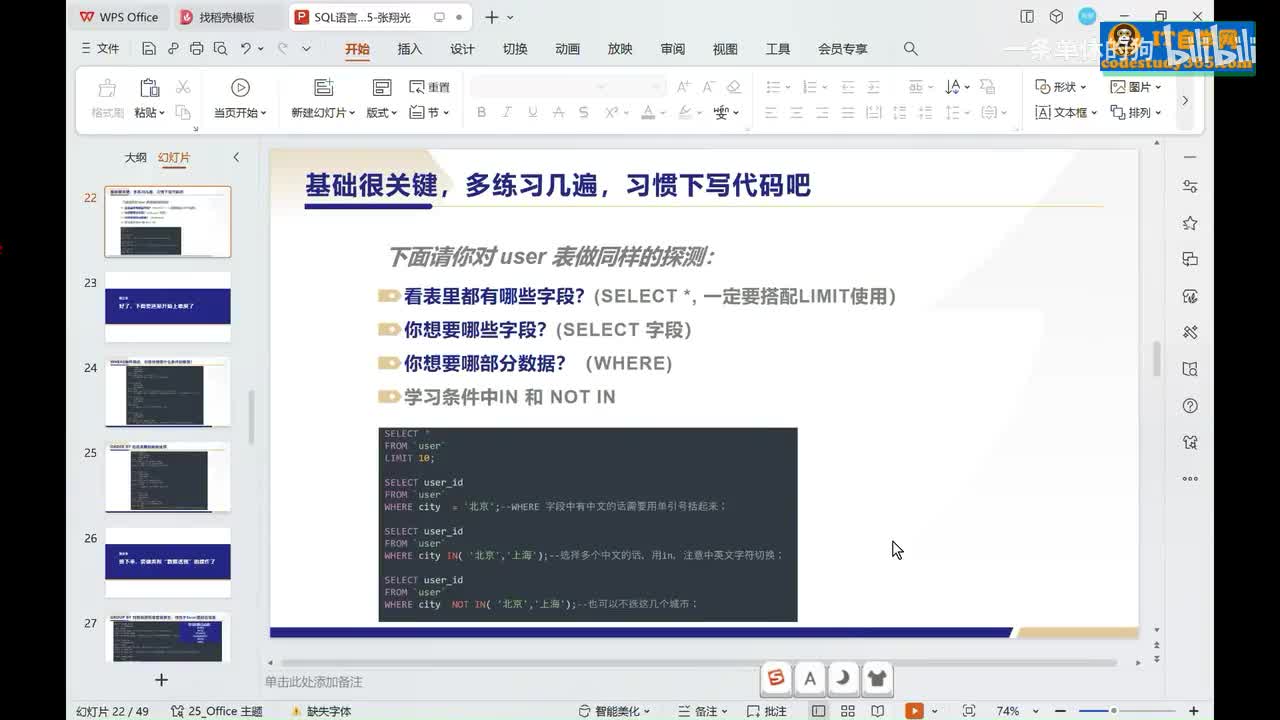Image resolution: width=1280 pixels, height=720 pixels.
Task: Switch to normal view icon
Action: tap(818, 711)
